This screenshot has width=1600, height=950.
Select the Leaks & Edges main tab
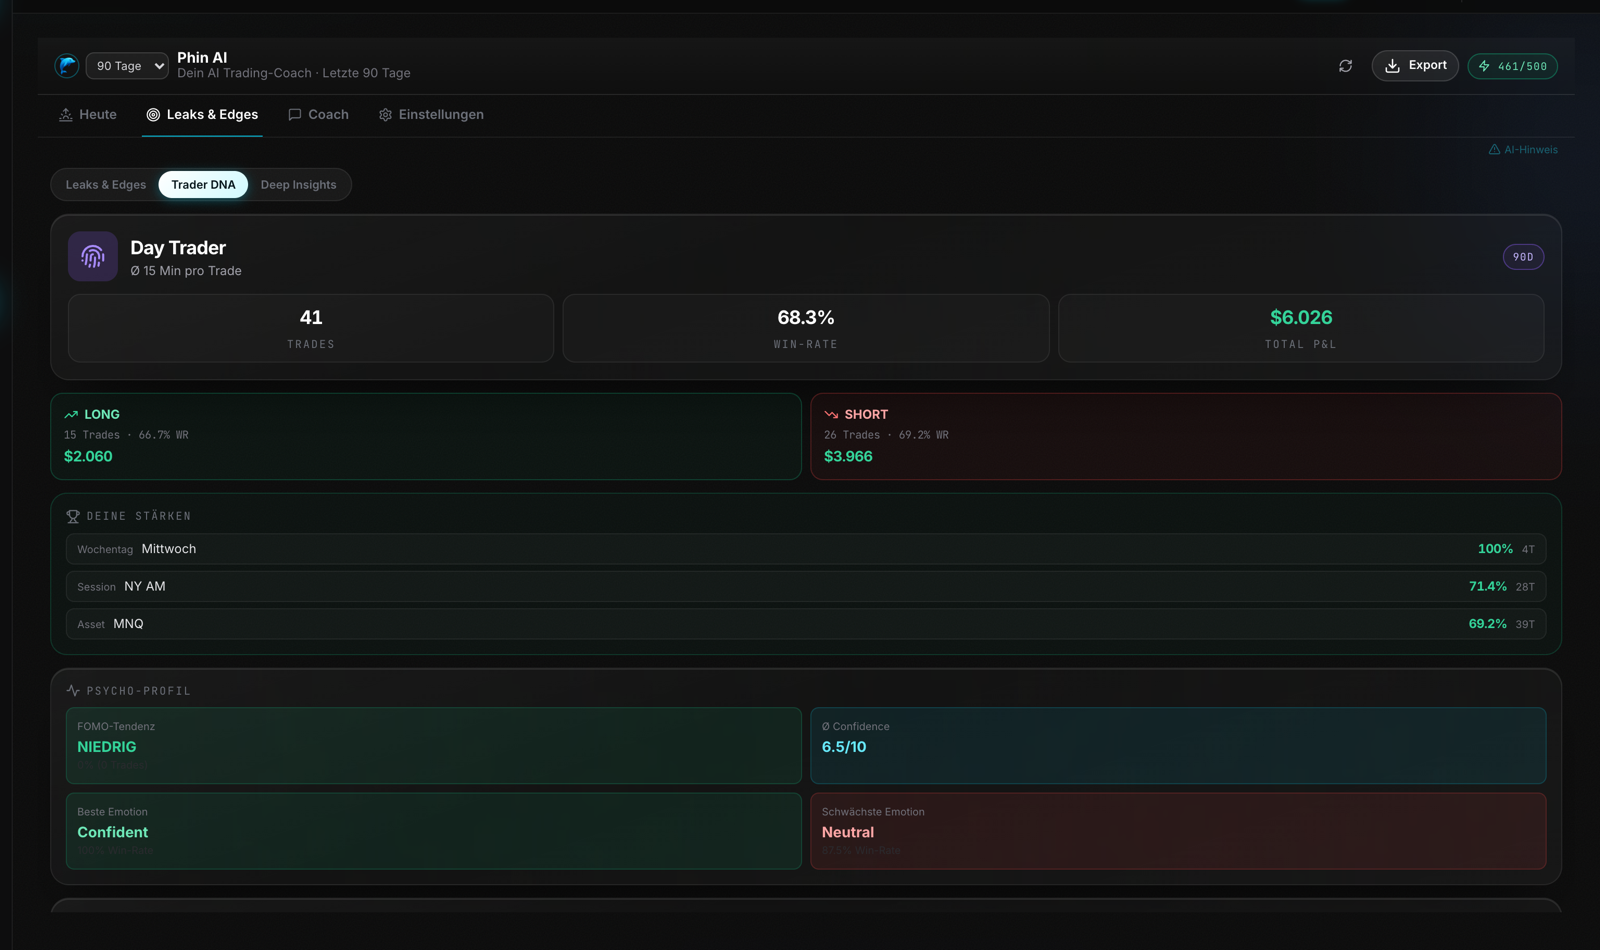(202, 115)
